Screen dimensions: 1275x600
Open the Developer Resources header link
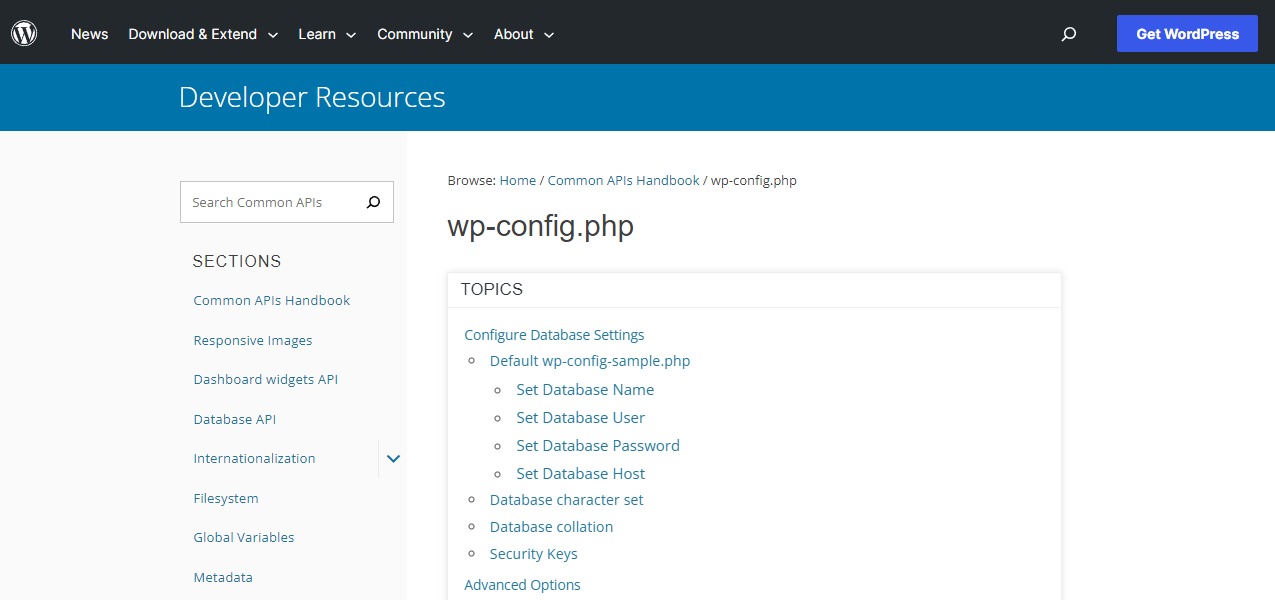coord(312,97)
